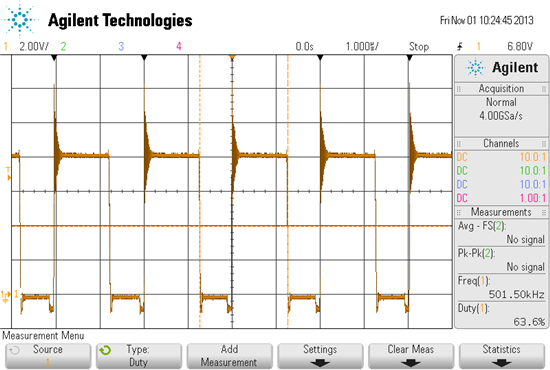
Task: Click the green rotate icon on Type softkey
Action: tap(105, 350)
